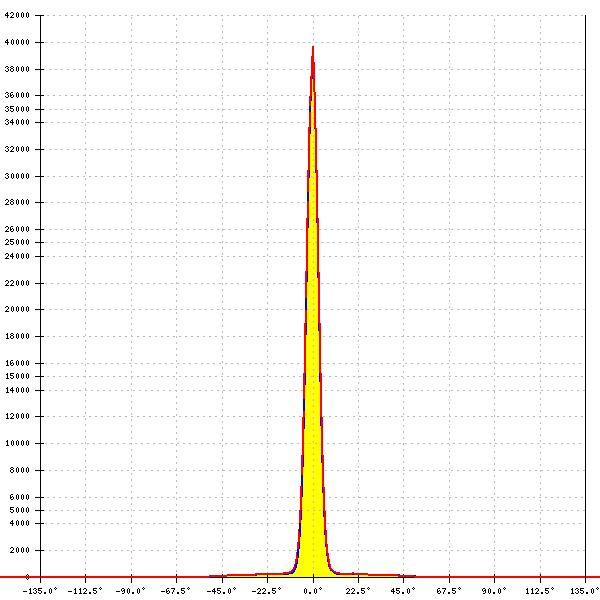This screenshot has width=600, height=600.
Task: Click the 67.5° x-axis label
Action: point(449,591)
